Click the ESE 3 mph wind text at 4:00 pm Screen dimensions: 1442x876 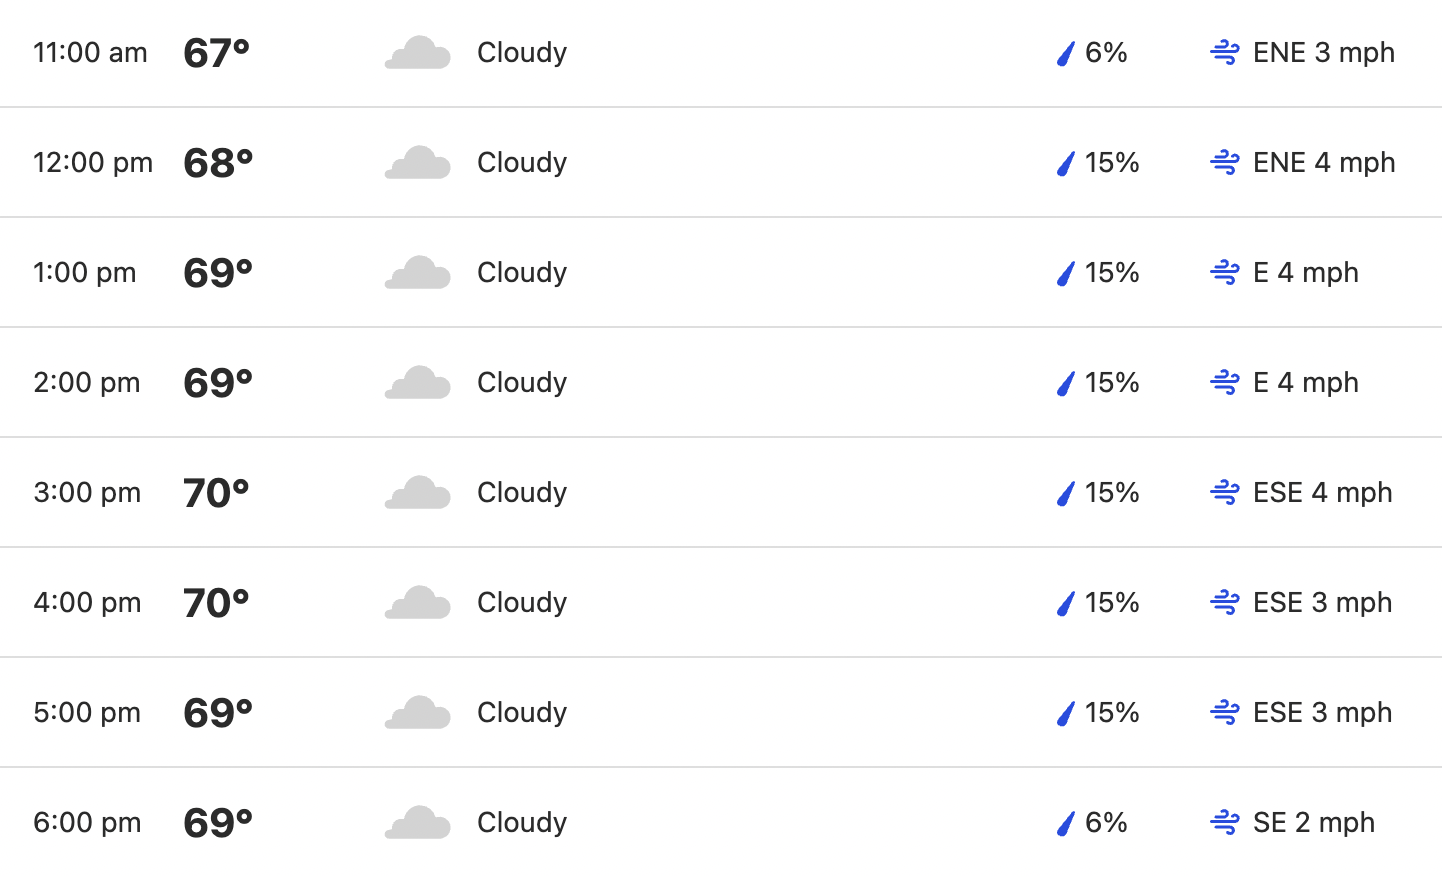(x=1322, y=602)
